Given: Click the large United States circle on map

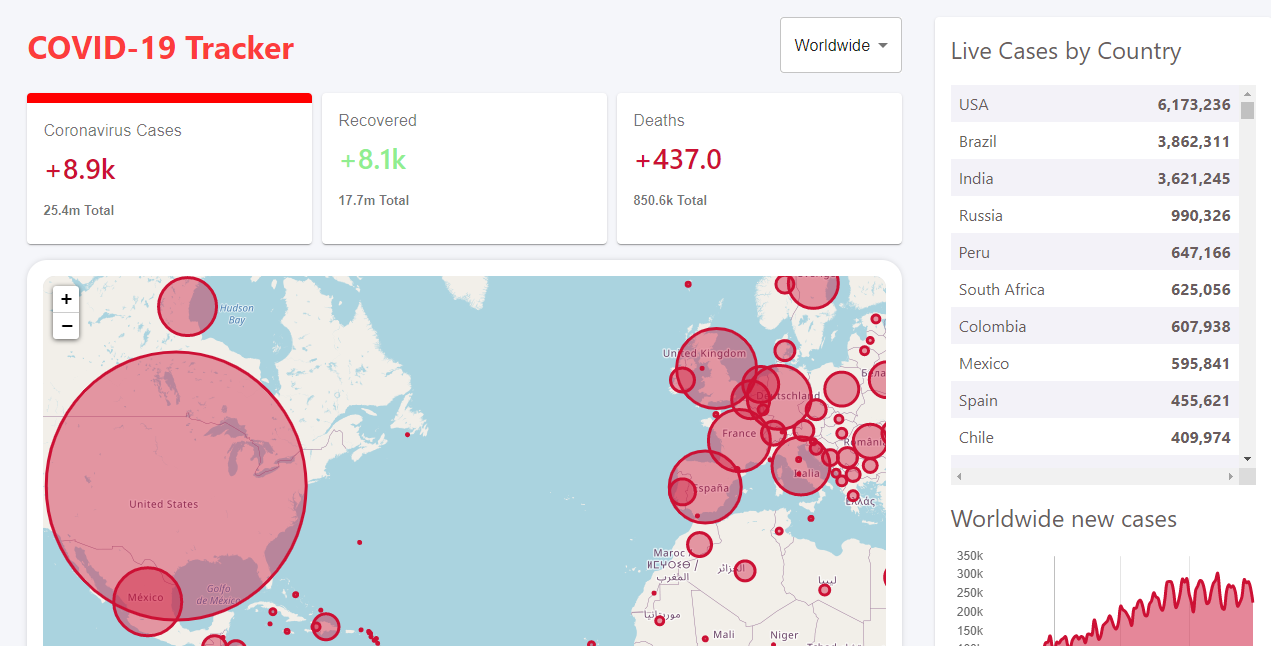Looking at the screenshot, I should click(x=176, y=470).
